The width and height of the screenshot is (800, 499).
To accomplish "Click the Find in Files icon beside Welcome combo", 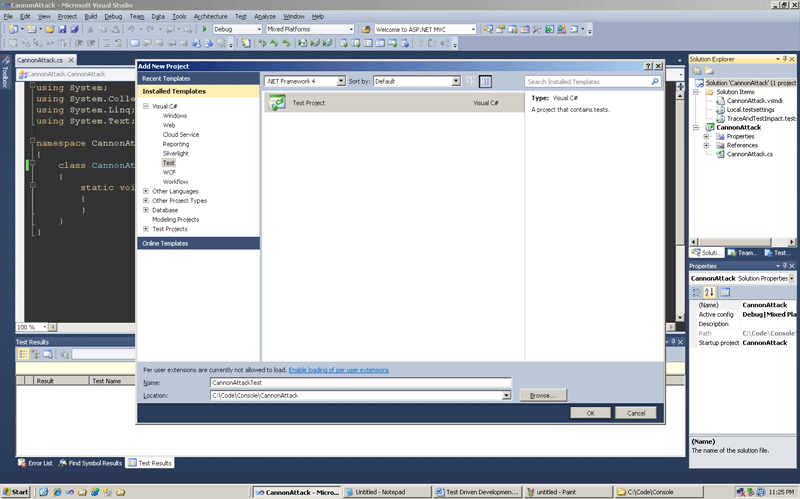I will [x=366, y=30].
